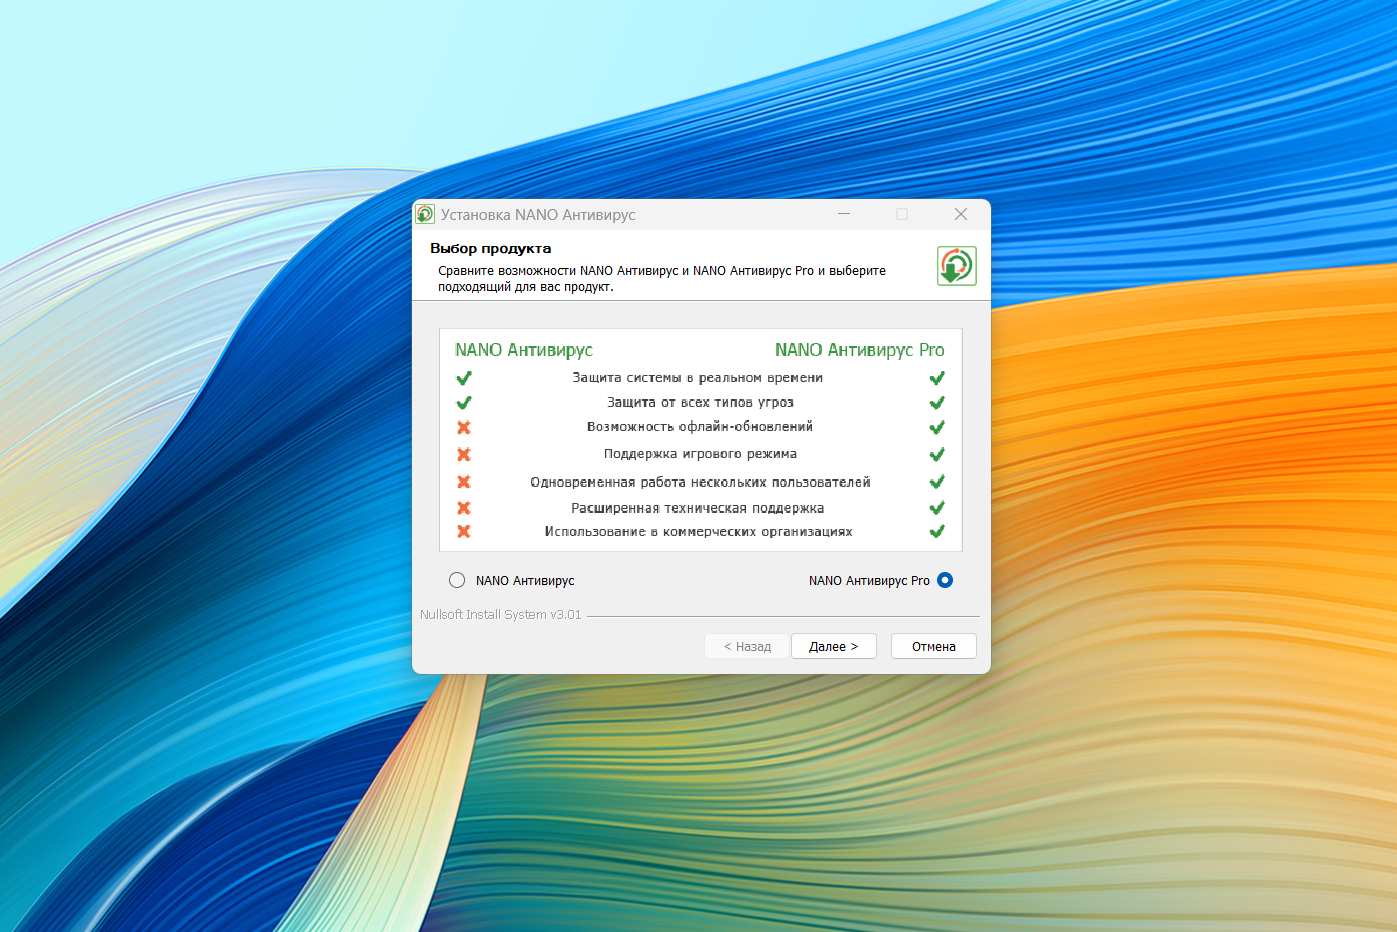Select the "NANO Антивирус" radio button
Screen dimensions: 1397x932
click(457, 580)
